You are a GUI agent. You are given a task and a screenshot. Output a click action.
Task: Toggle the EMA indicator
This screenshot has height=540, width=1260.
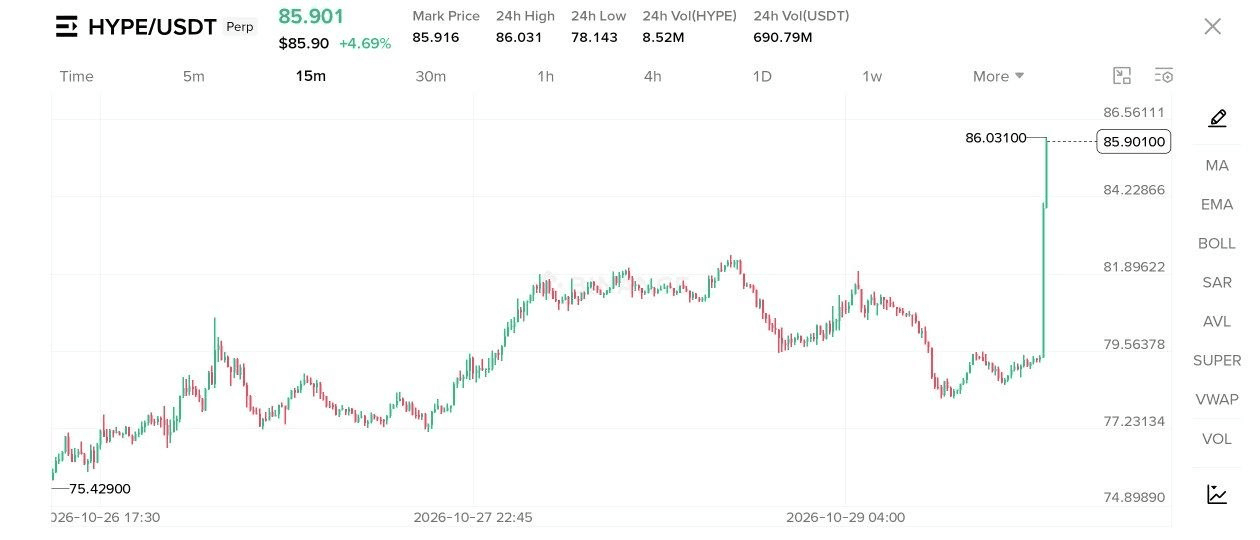click(x=1217, y=205)
